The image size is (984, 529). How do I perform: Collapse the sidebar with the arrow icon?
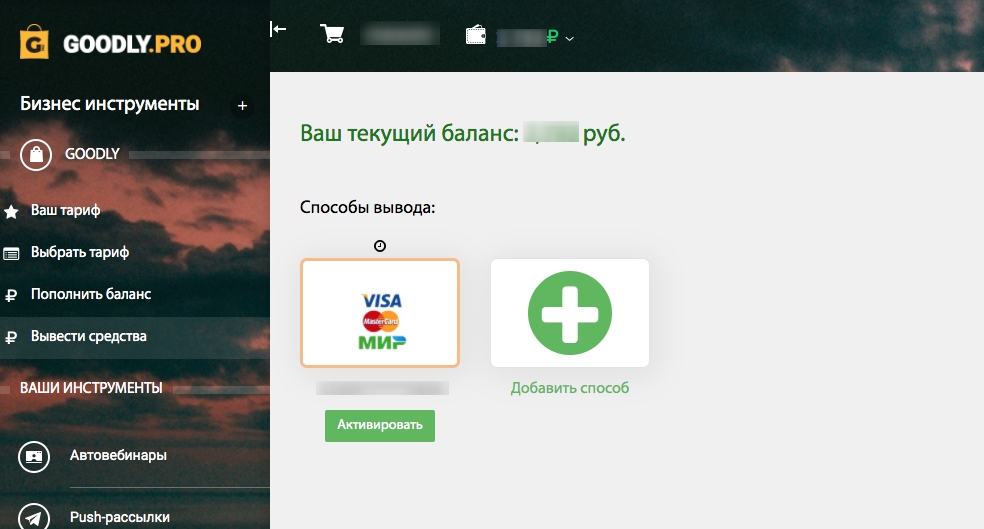(278, 29)
